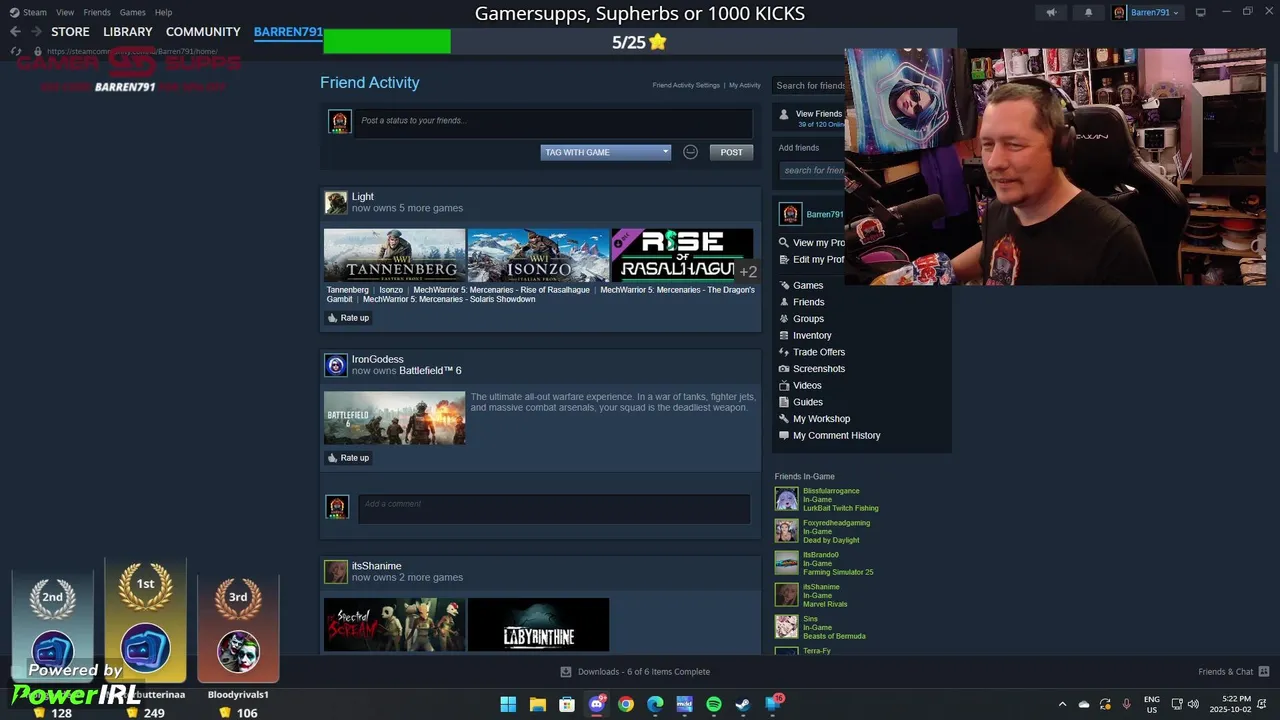Viewport: 1280px width, 720px height.
Task: Click the Steam icon in the taskbar
Action: (743, 704)
